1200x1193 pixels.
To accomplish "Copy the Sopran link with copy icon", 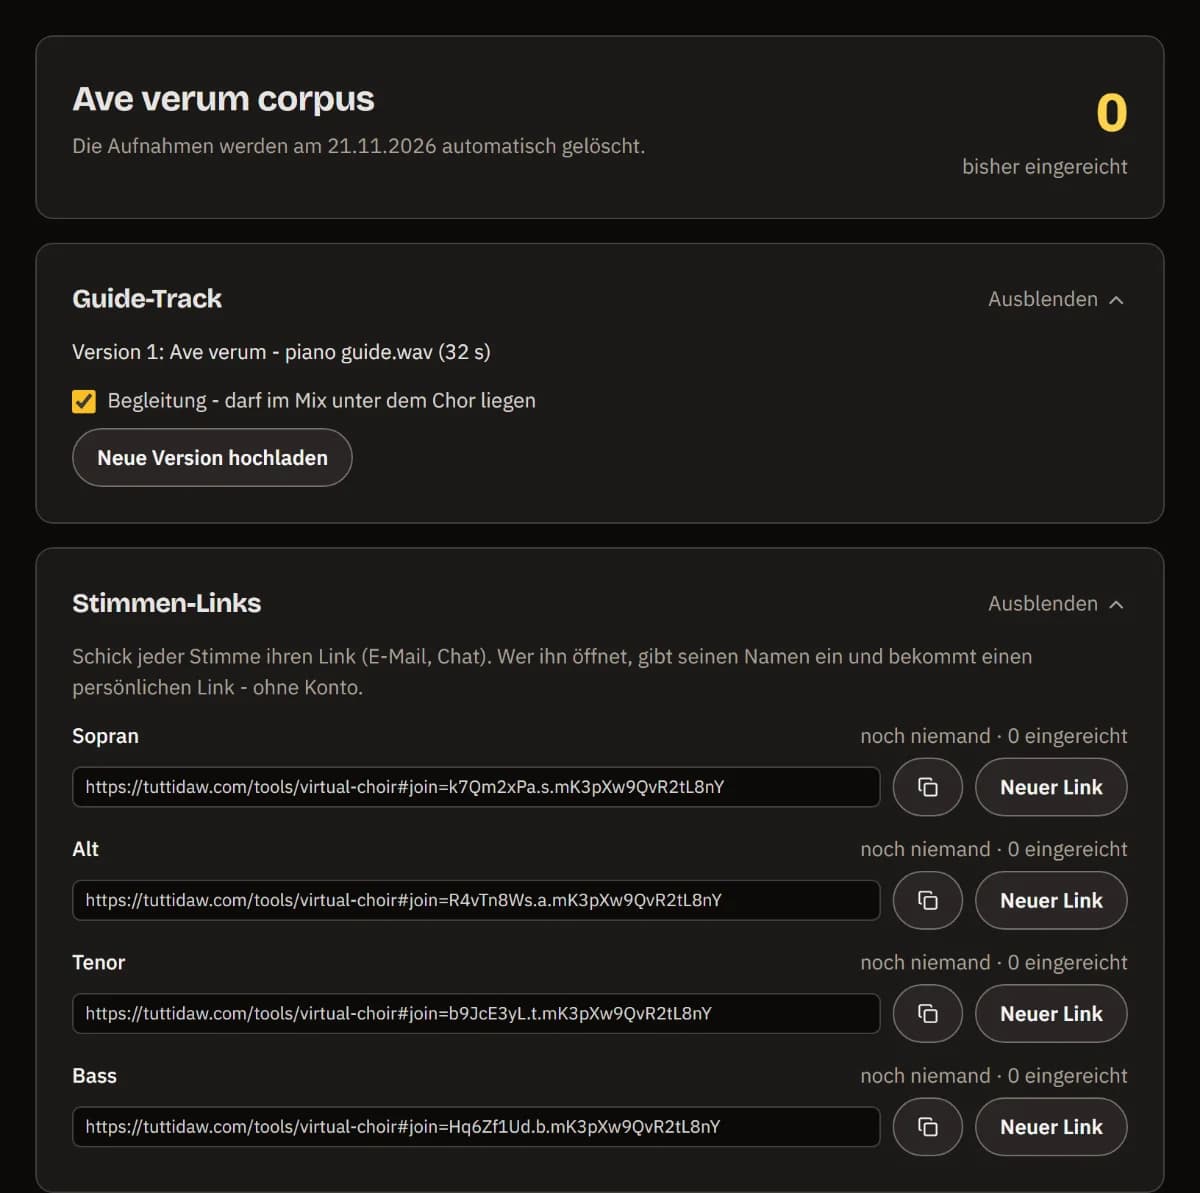I will pos(928,787).
